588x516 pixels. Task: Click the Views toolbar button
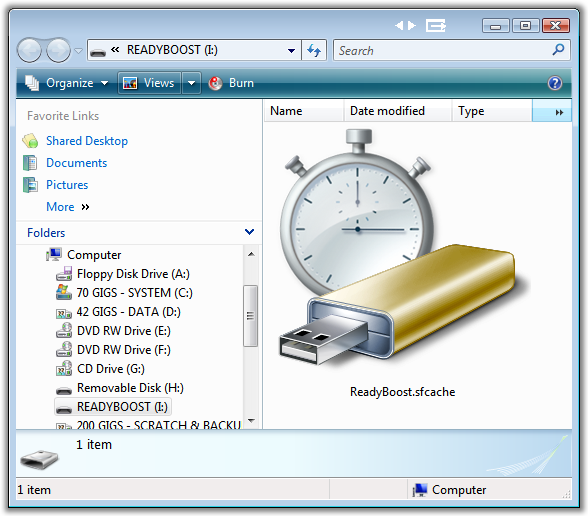pyautogui.click(x=149, y=83)
